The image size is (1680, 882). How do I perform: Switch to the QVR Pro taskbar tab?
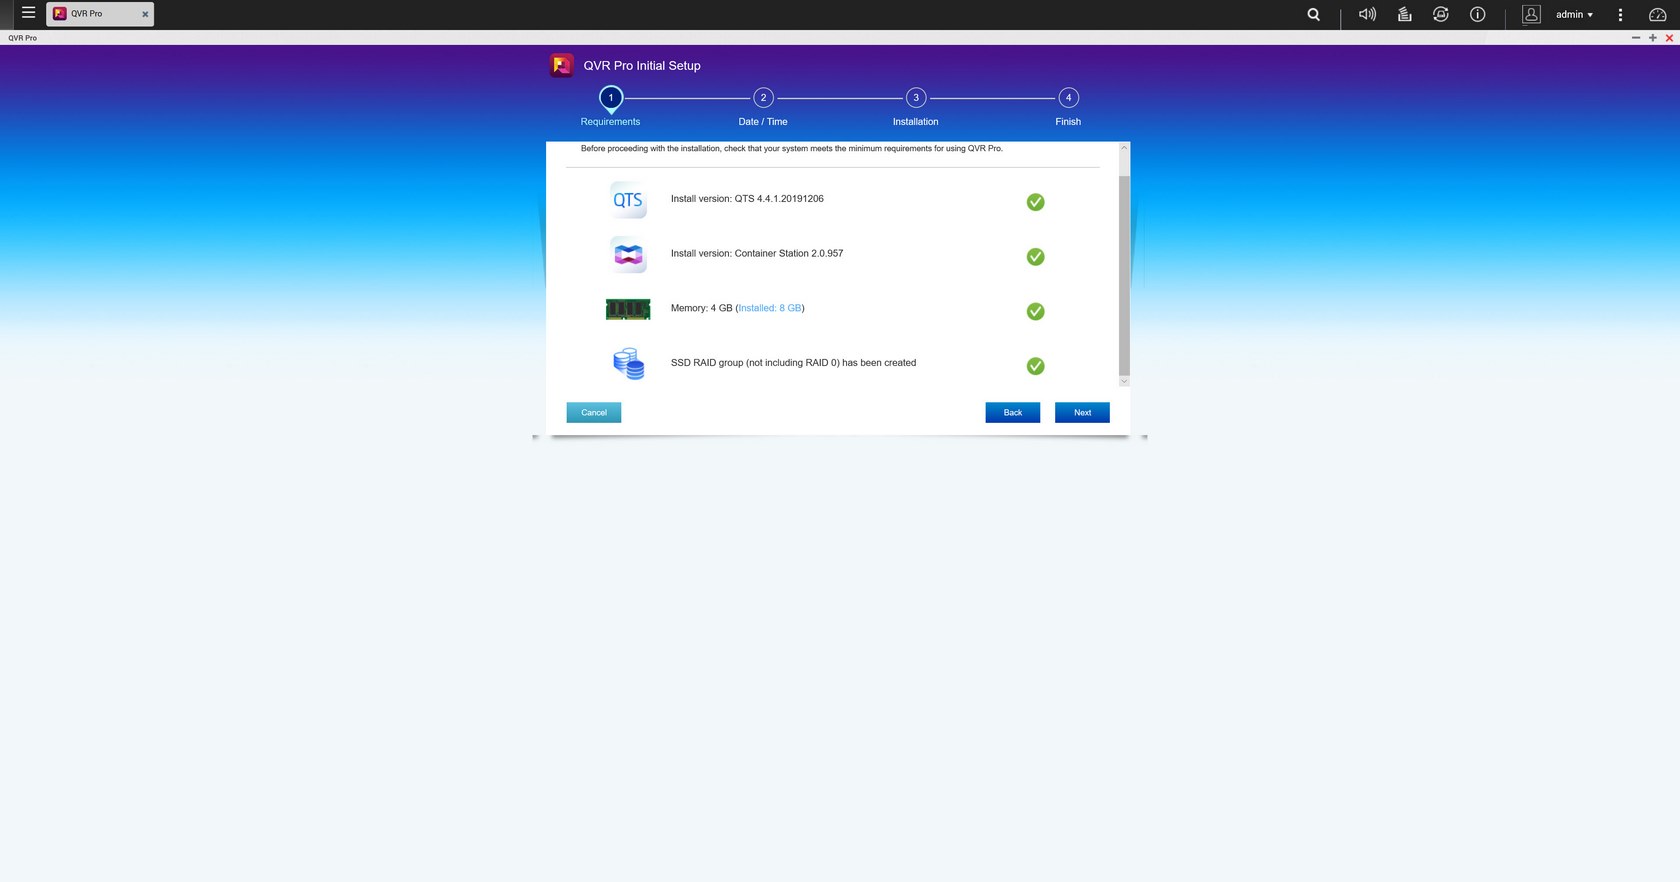point(99,14)
